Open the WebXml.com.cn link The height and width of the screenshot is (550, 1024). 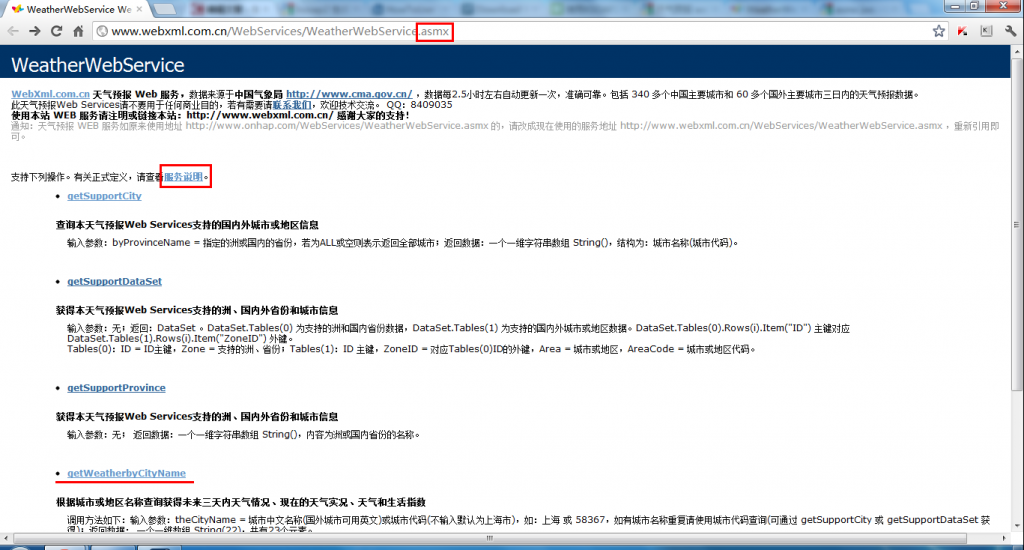coord(50,94)
